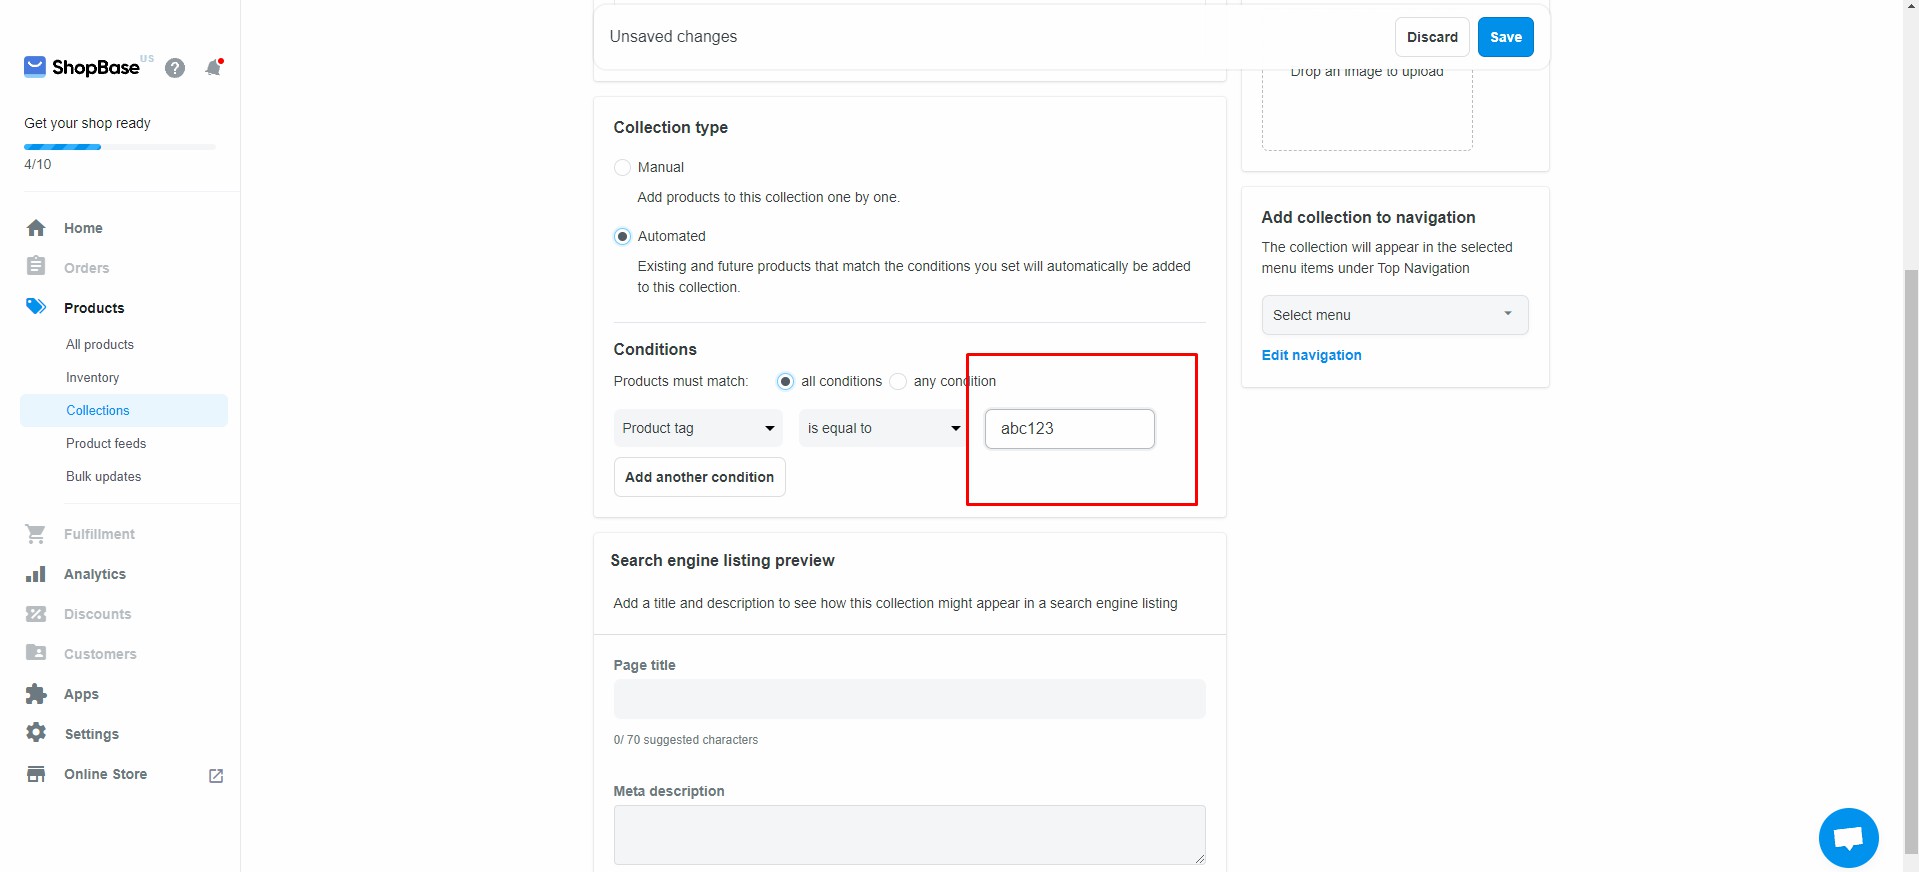Viewport: 1919px width, 872px height.
Task: Expand the Select menu navigation dropdown
Action: click(1394, 315)
